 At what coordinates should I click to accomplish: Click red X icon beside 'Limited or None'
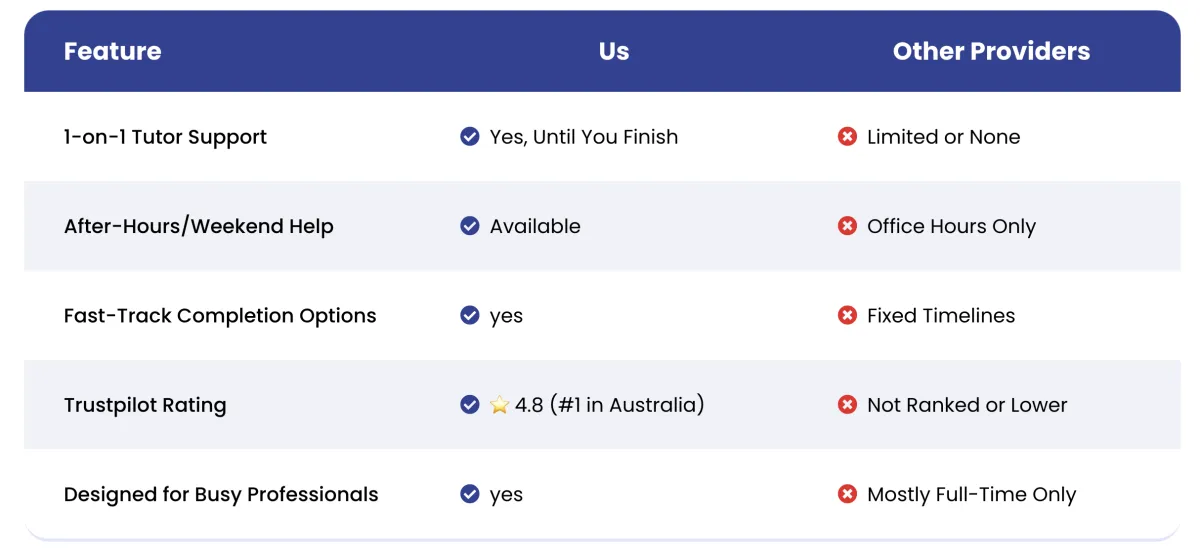(847, 137)
